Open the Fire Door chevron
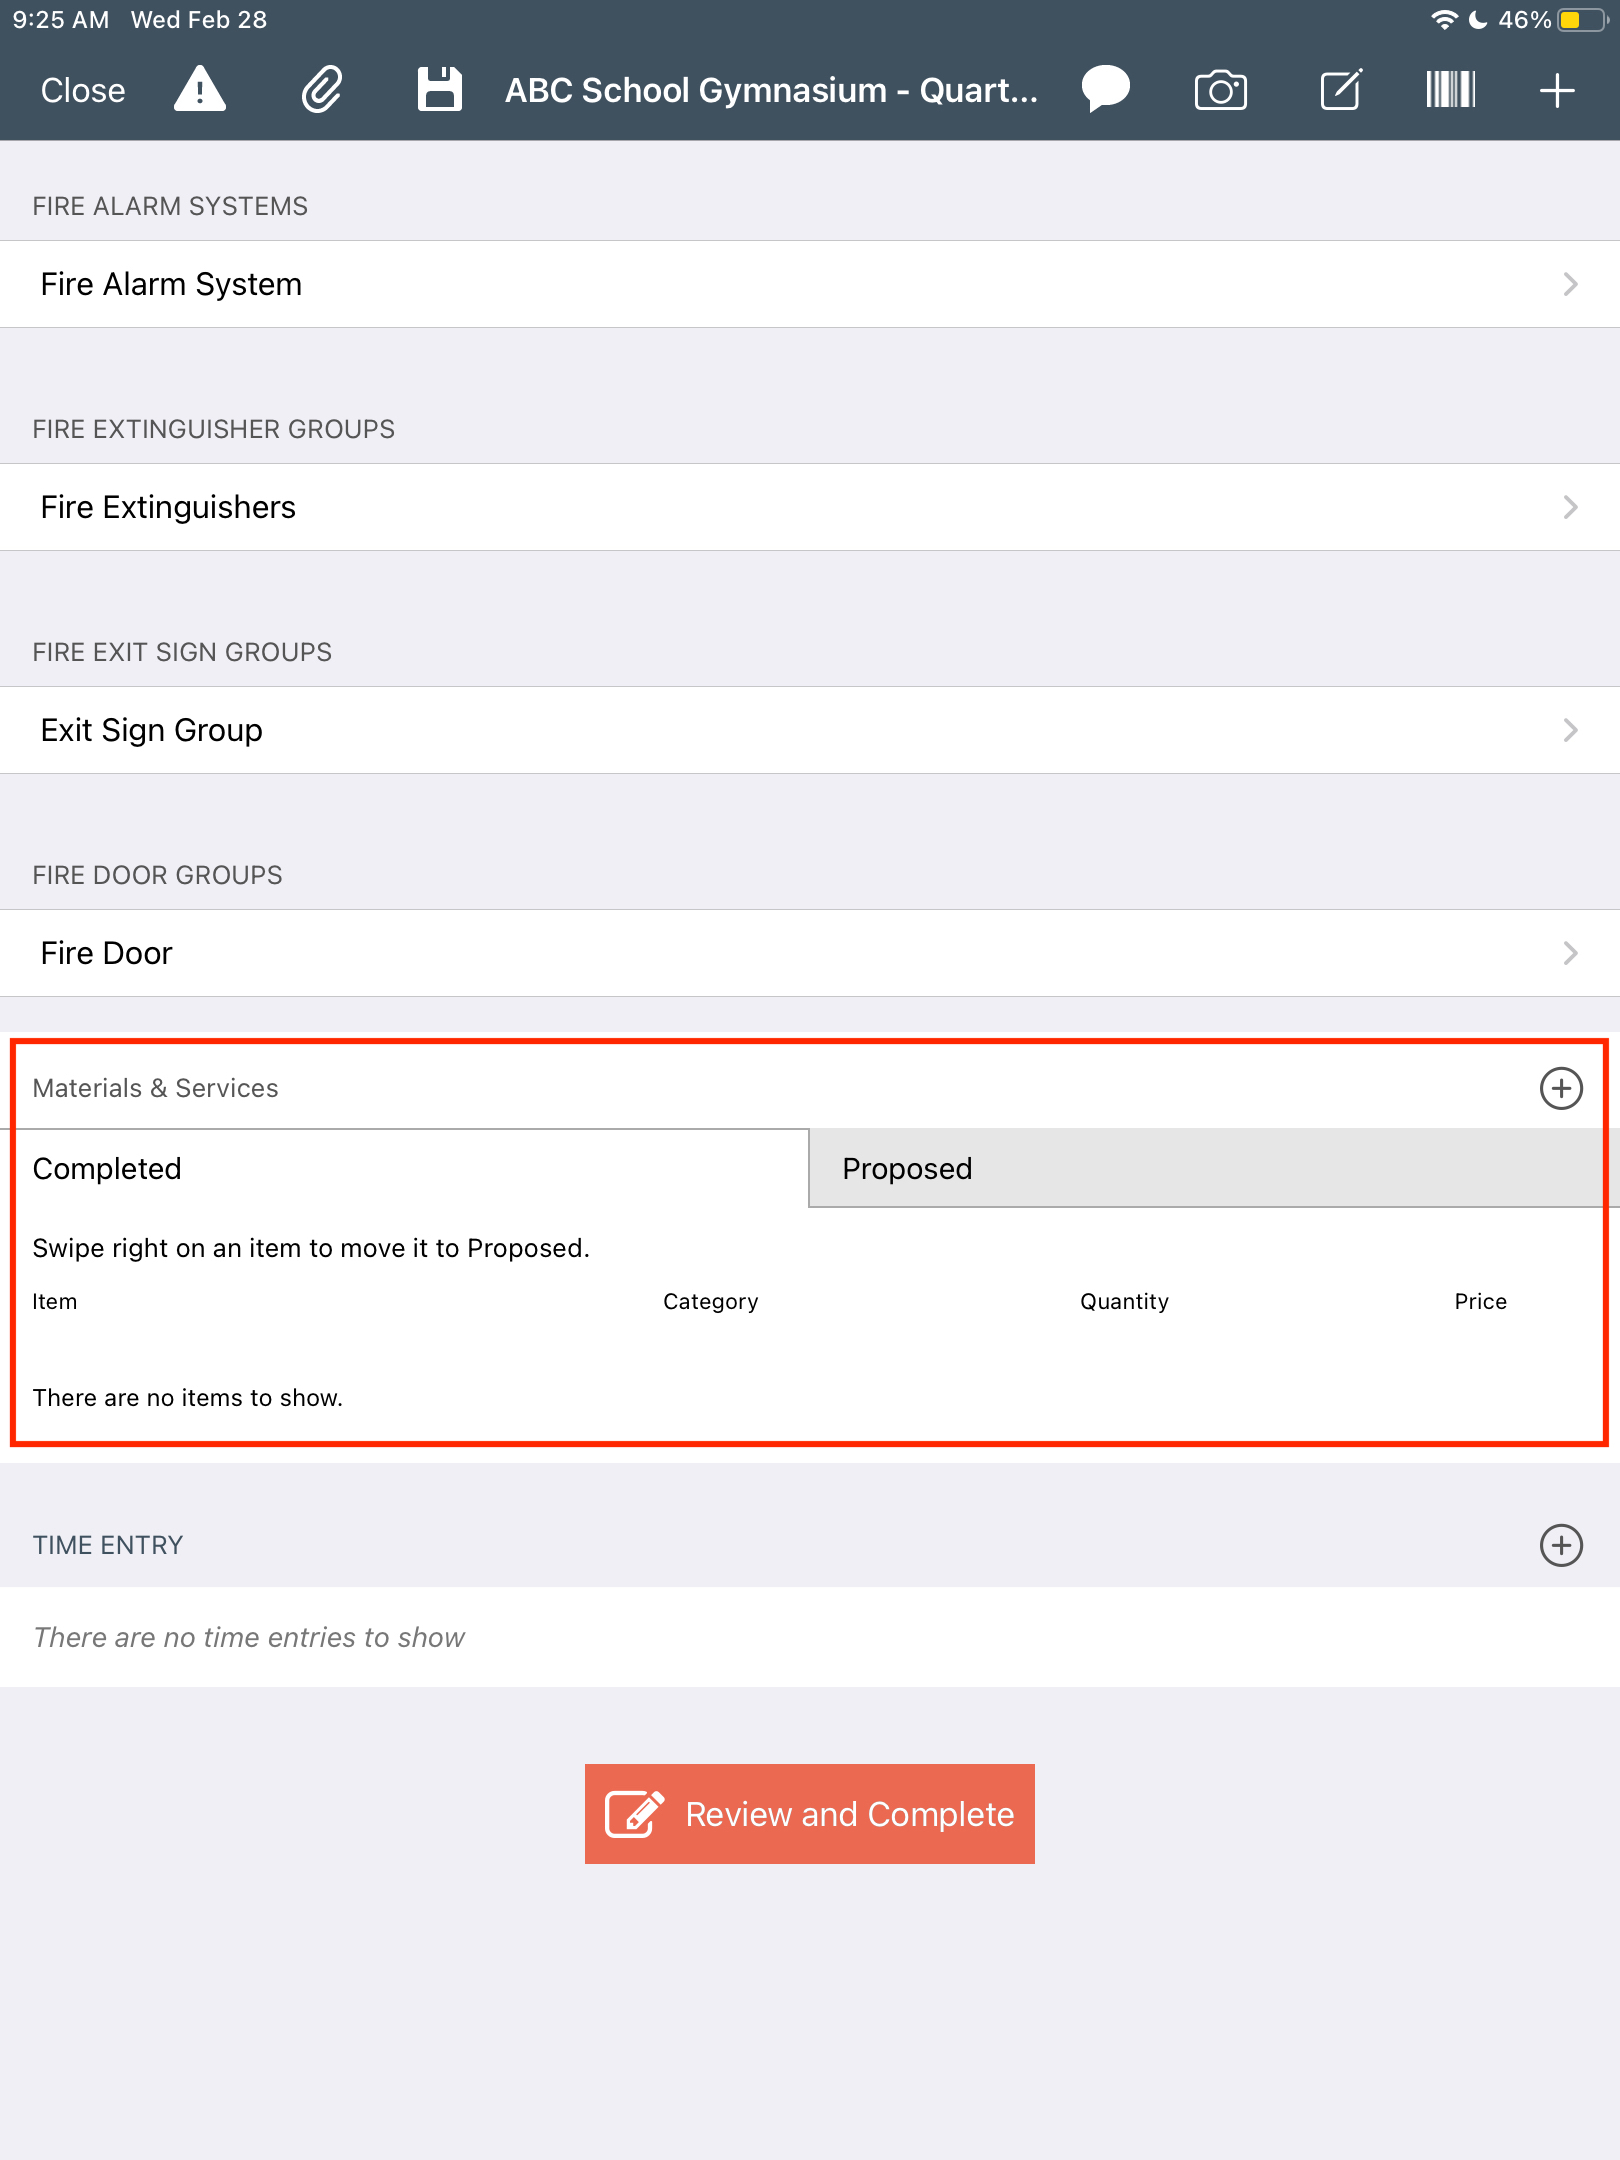1620x2160 pixels. tap(1570, 953)
